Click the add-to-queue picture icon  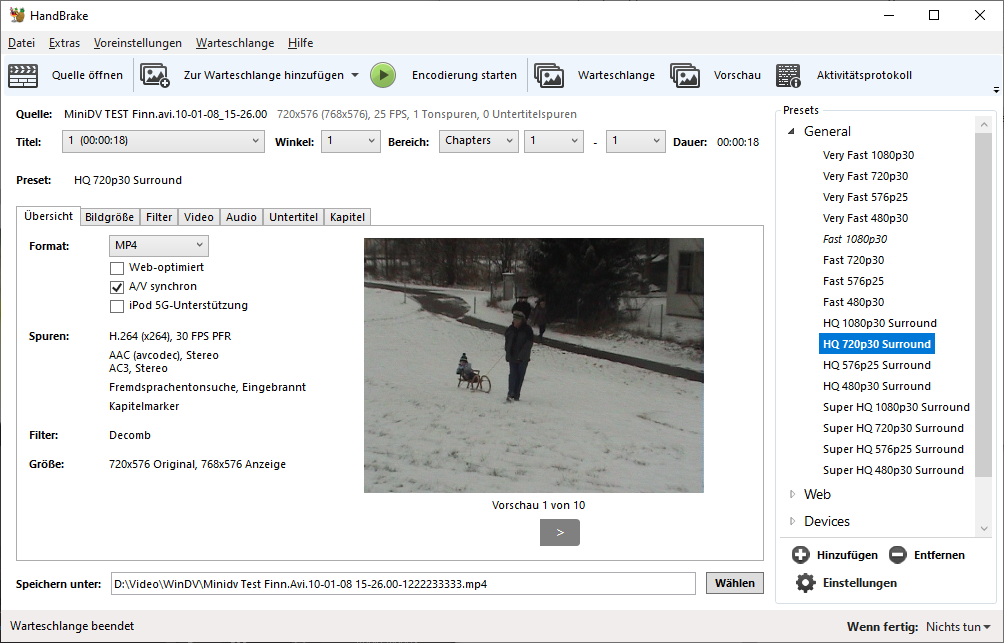pos(155,76)
